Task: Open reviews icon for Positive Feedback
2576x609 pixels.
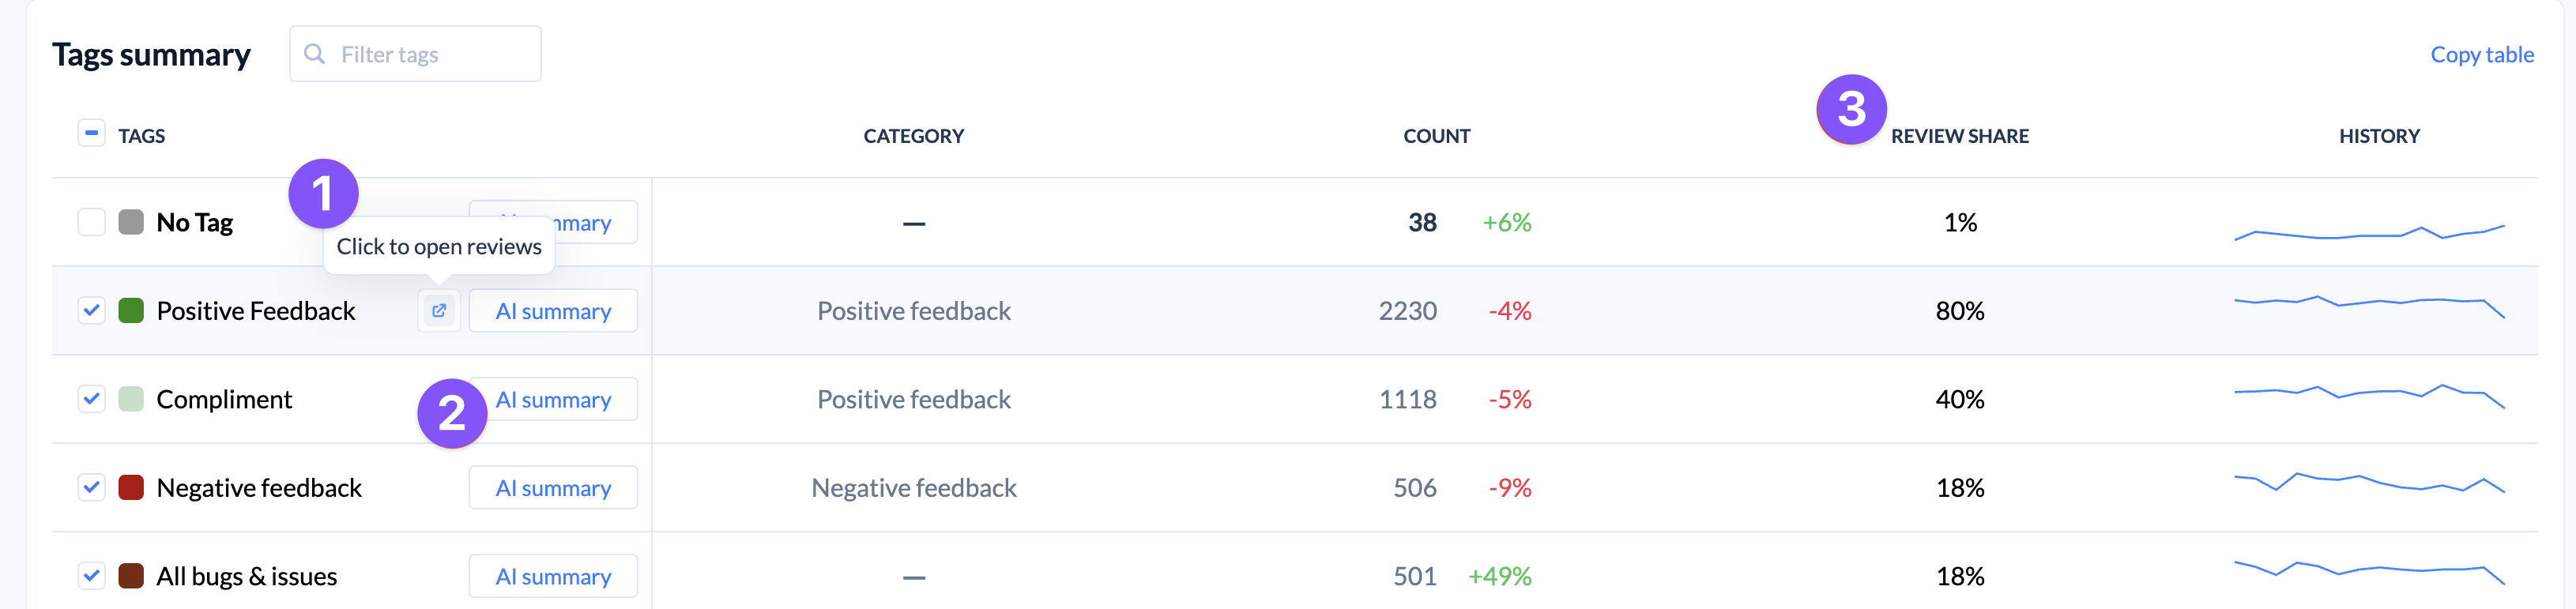Action: [439, 311]
